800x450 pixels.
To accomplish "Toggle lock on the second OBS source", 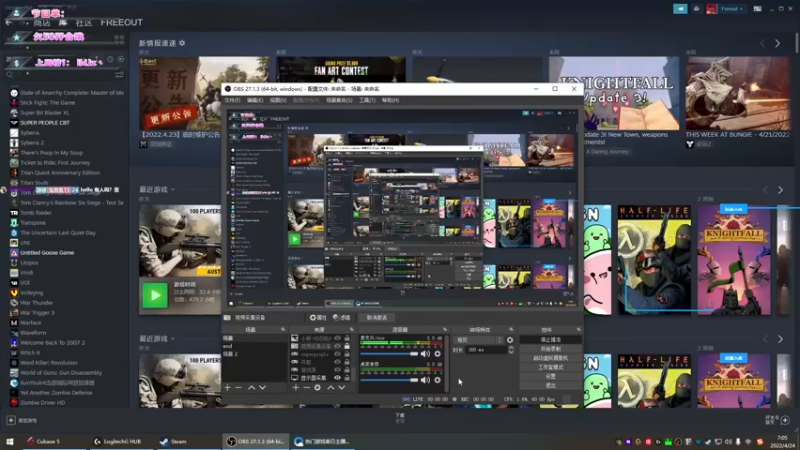I will click(x=347, y=346).
